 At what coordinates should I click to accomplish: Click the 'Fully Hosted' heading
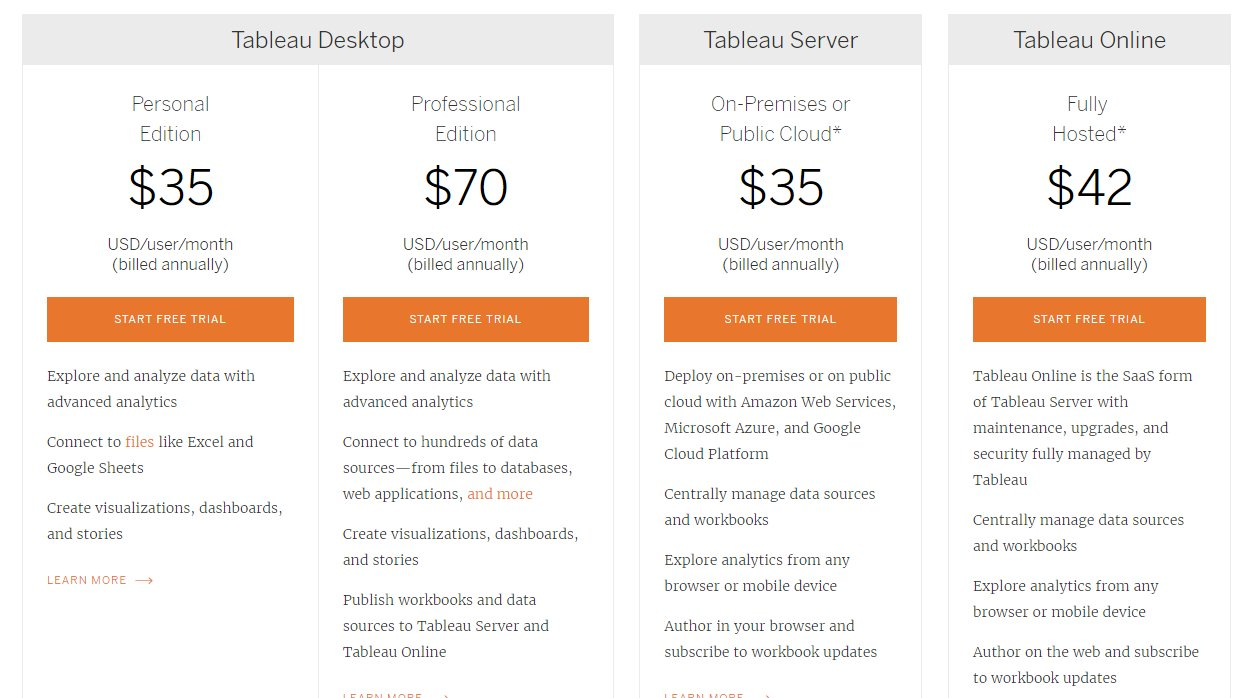1089,119
